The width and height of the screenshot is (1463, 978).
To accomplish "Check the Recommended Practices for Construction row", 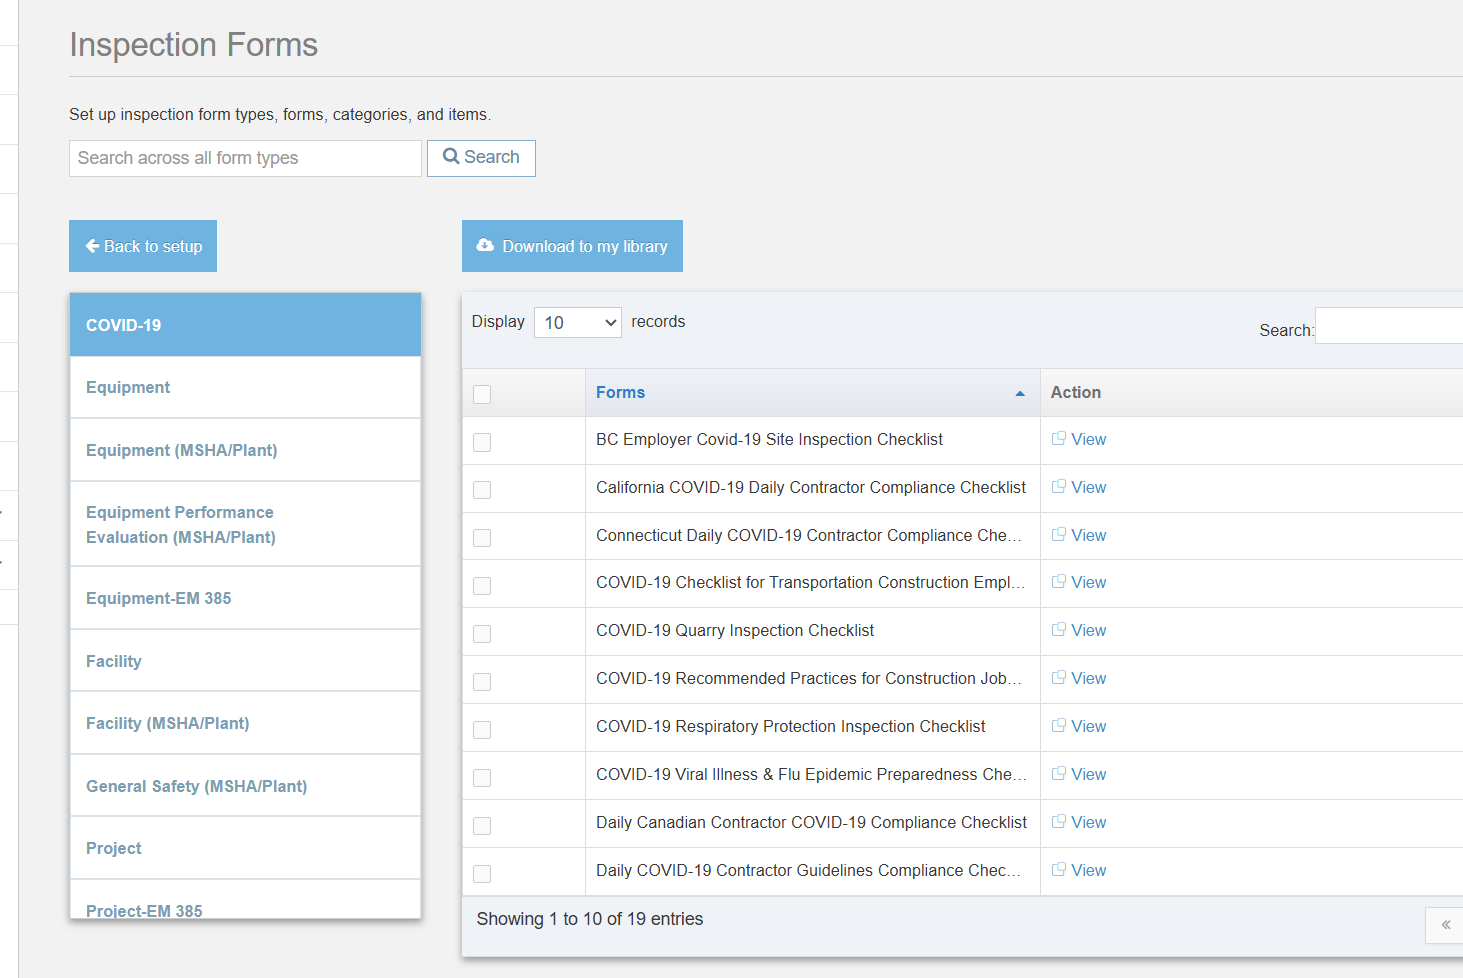I will tap(482, 682).
